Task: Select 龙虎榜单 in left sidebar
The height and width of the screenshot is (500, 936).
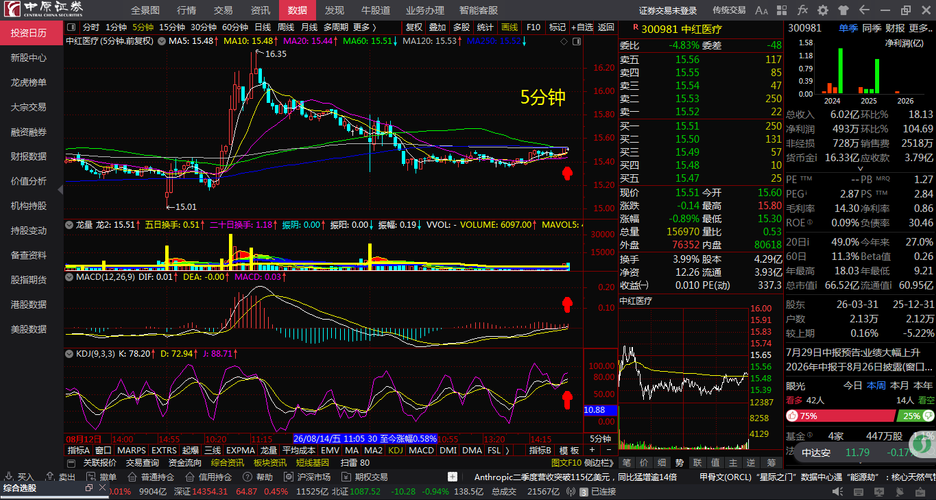Action: (29, 82)
